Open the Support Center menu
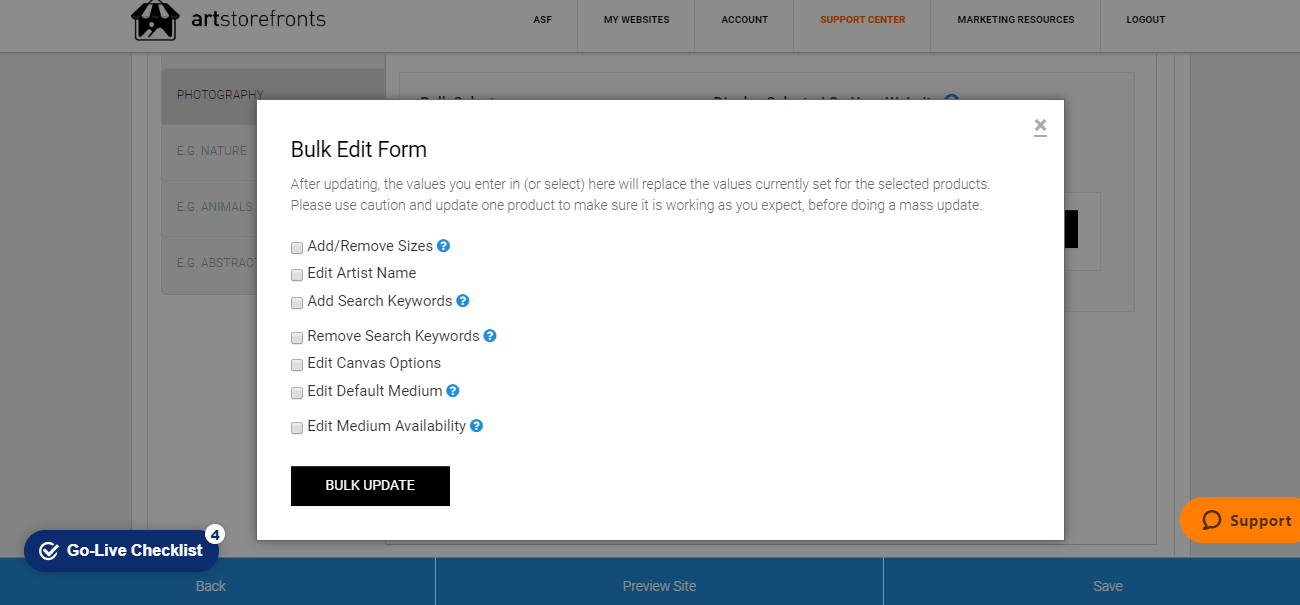Screen dimensions: 1300x605 [x=861, y=19]
